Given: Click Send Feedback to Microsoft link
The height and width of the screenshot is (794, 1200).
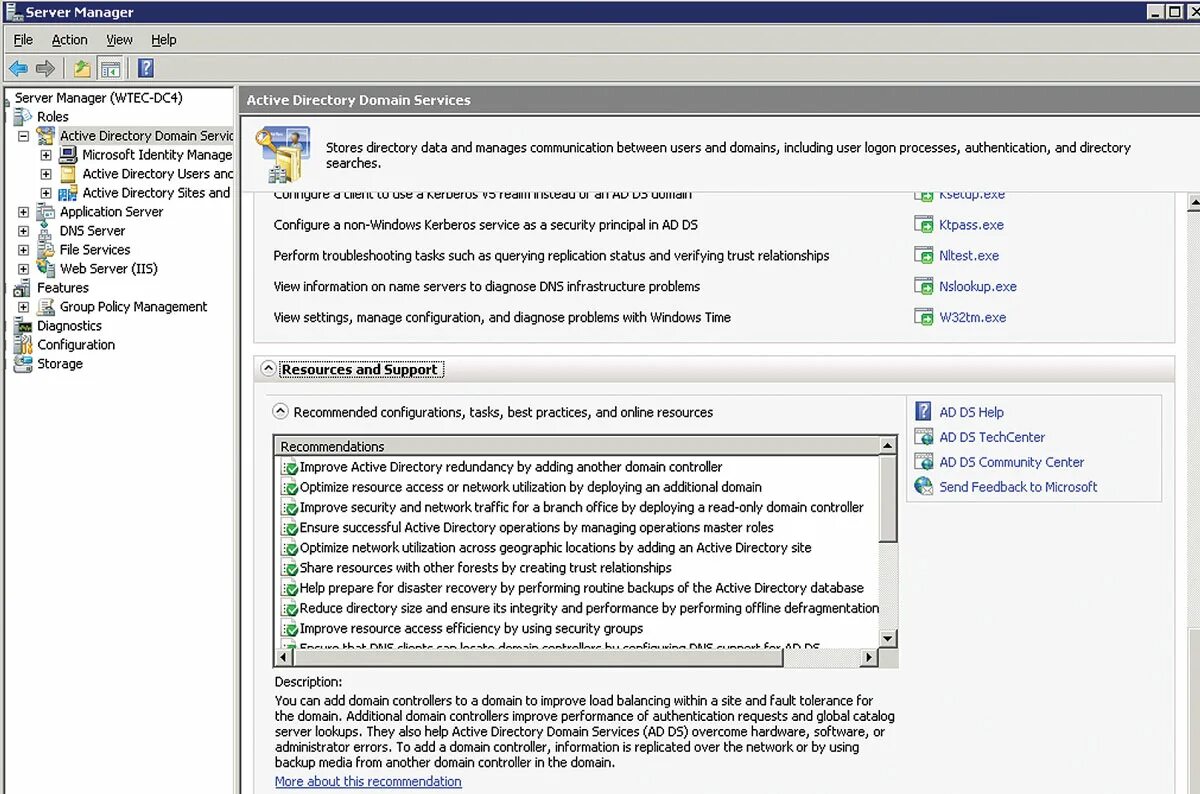Looking at the screenshot, I should 1018,487.
